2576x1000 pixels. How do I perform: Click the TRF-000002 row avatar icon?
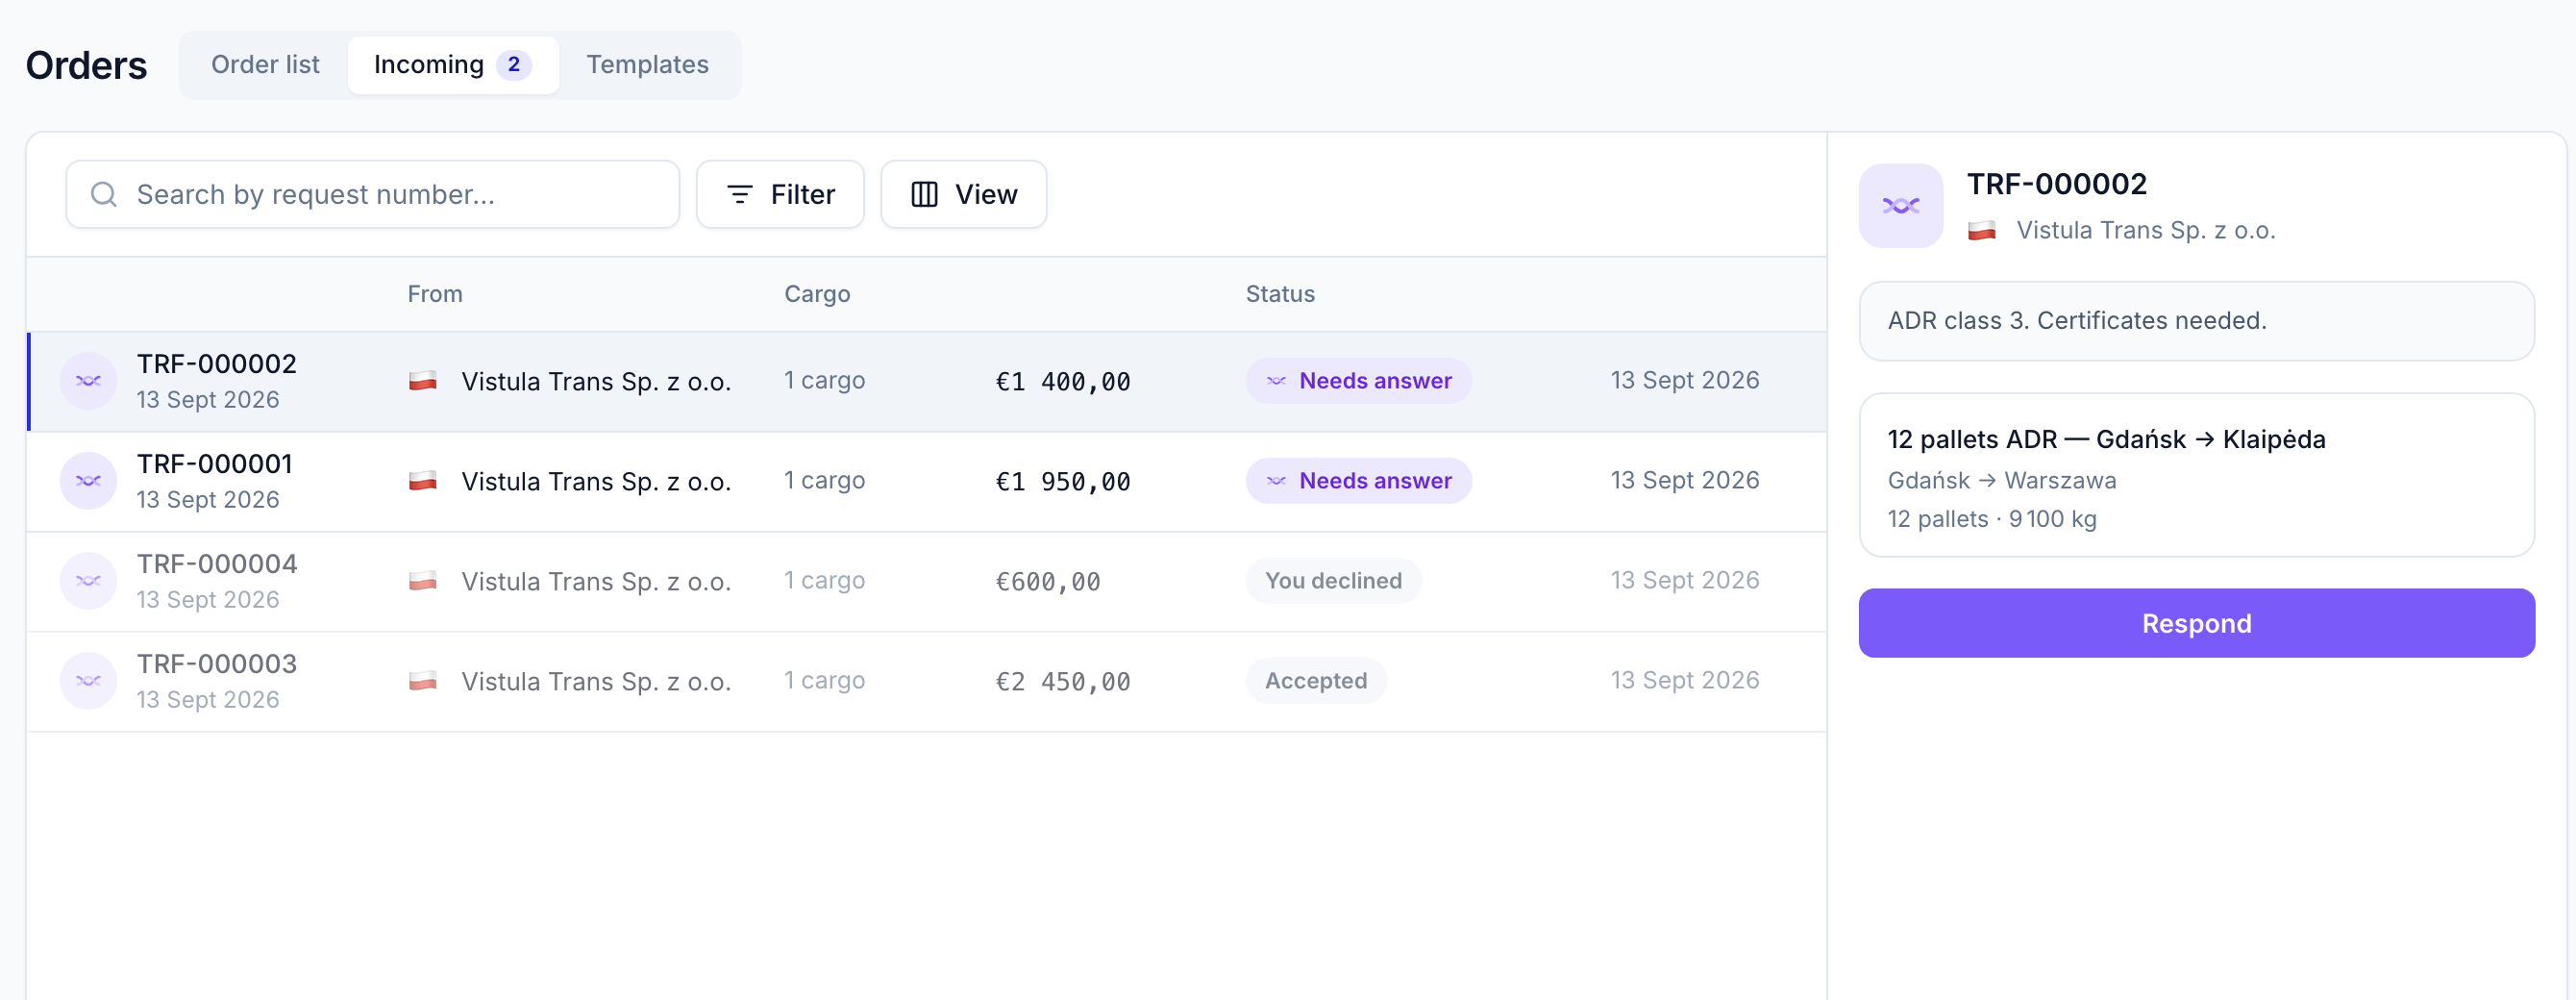88,381
